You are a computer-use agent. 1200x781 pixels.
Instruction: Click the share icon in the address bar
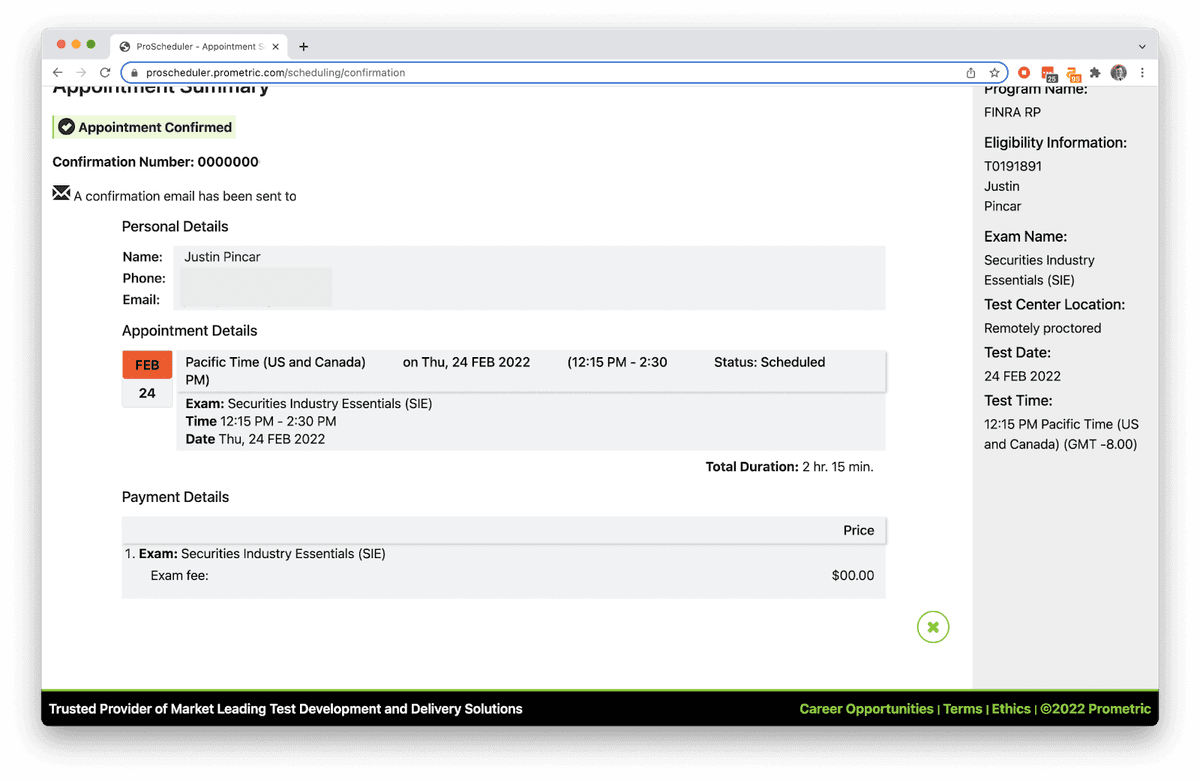[x=970, y=73]
